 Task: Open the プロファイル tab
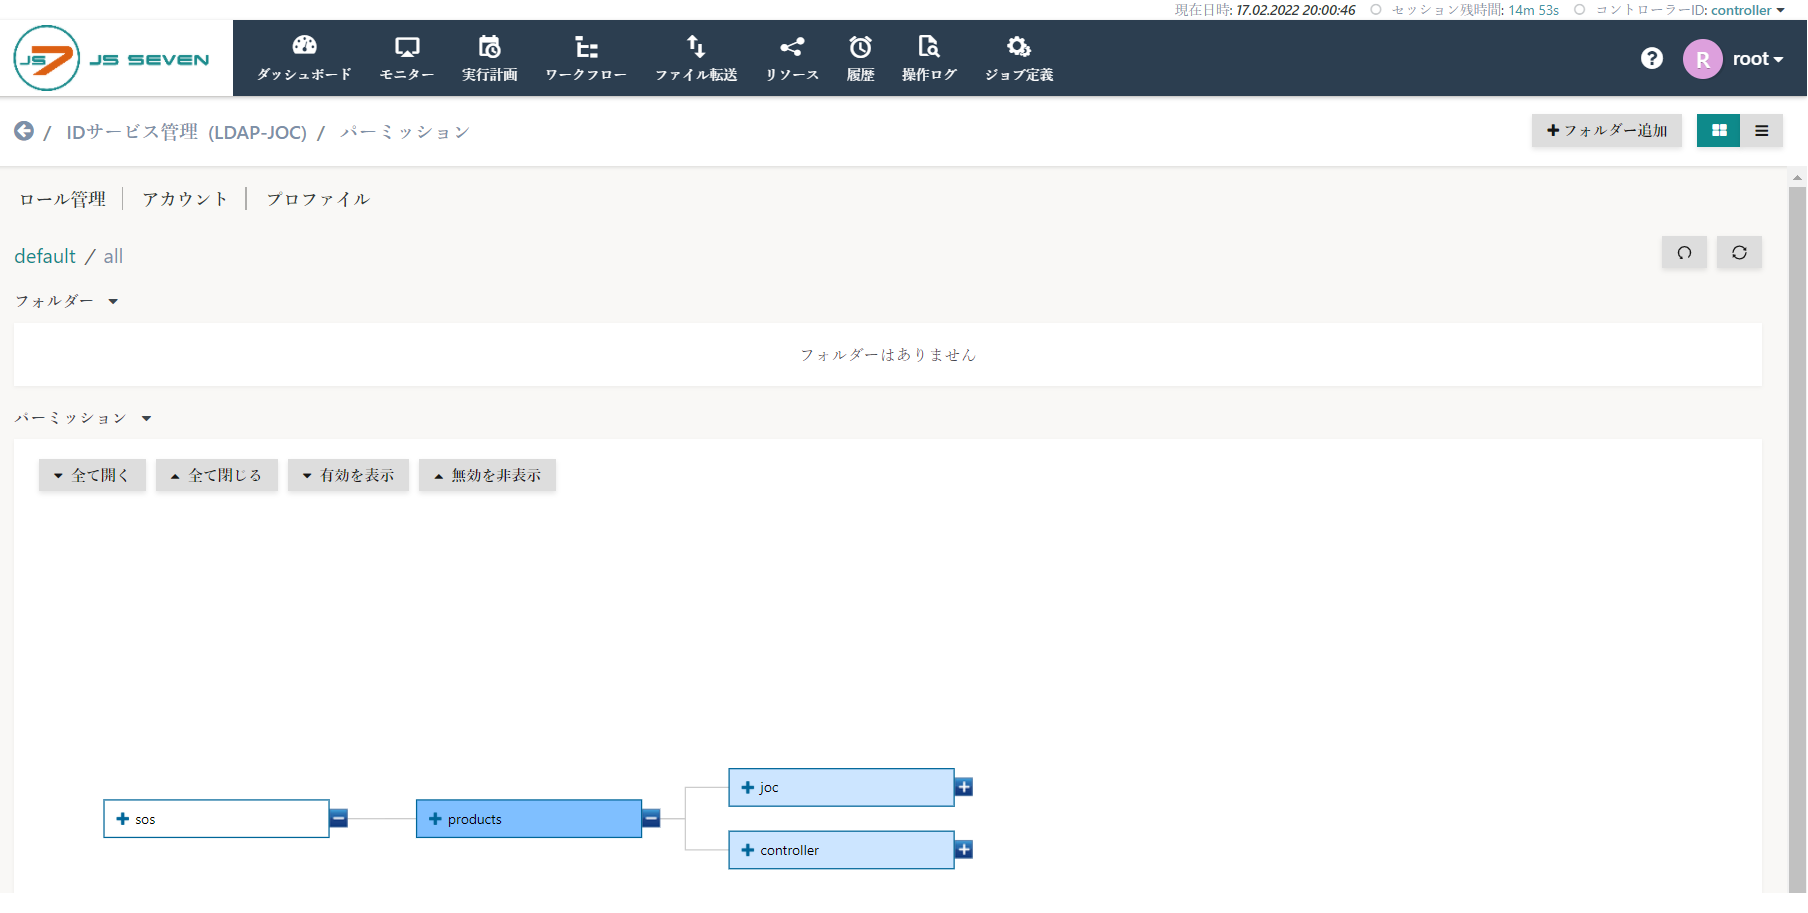[x=317, y=198]
